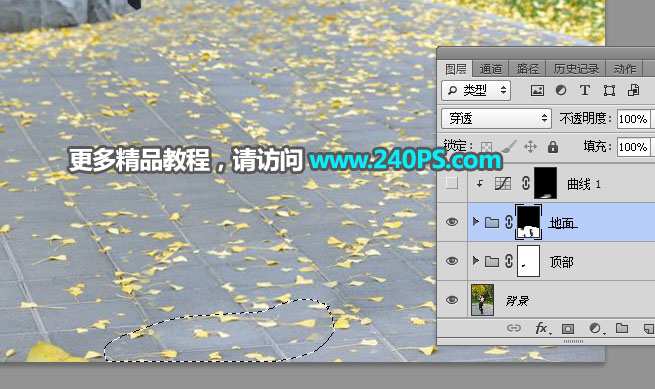
Task: Click the 不透明度 value field
Action: tap(633, 119)
